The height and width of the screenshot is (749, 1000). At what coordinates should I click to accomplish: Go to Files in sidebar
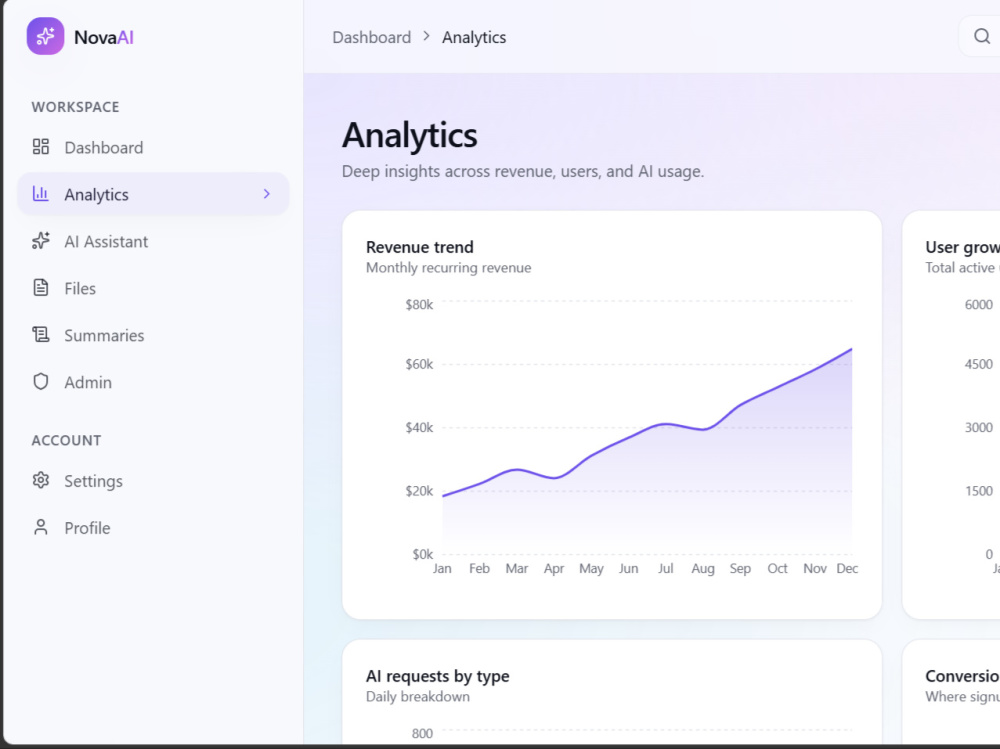point(153,288)
